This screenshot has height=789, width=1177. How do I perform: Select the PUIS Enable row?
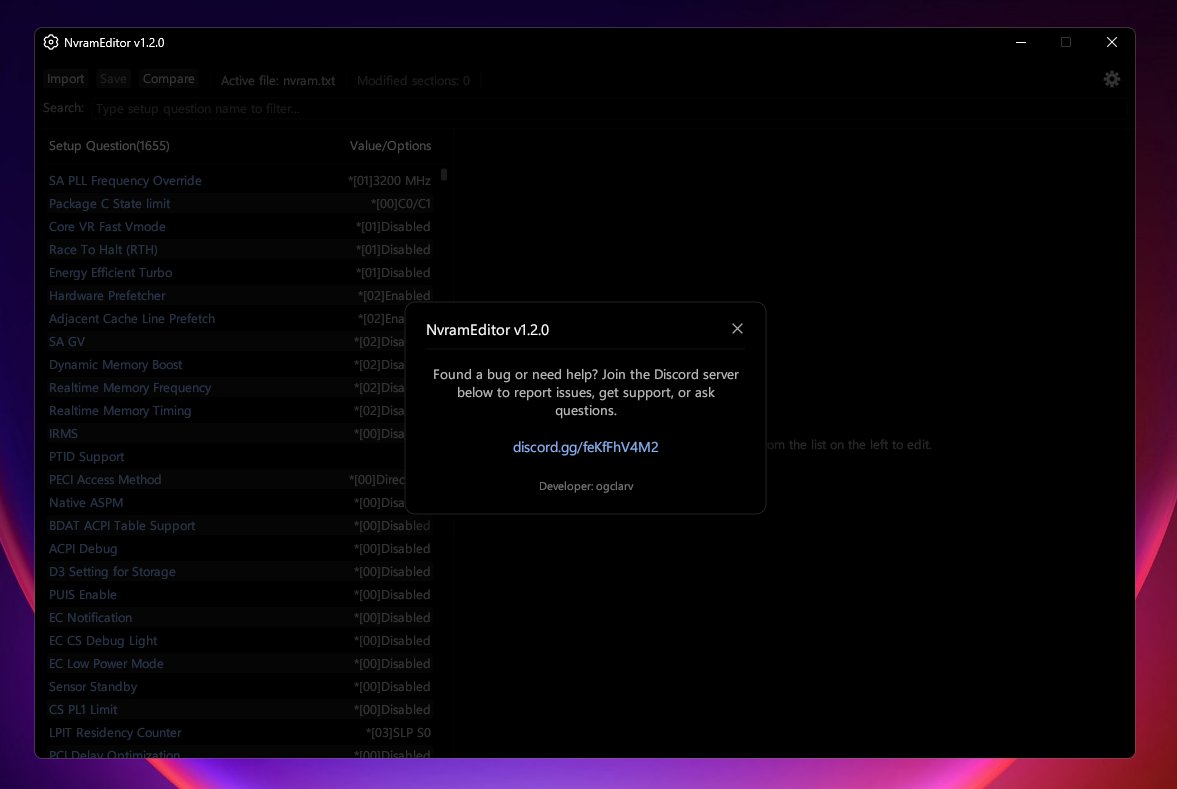point(239,595)
